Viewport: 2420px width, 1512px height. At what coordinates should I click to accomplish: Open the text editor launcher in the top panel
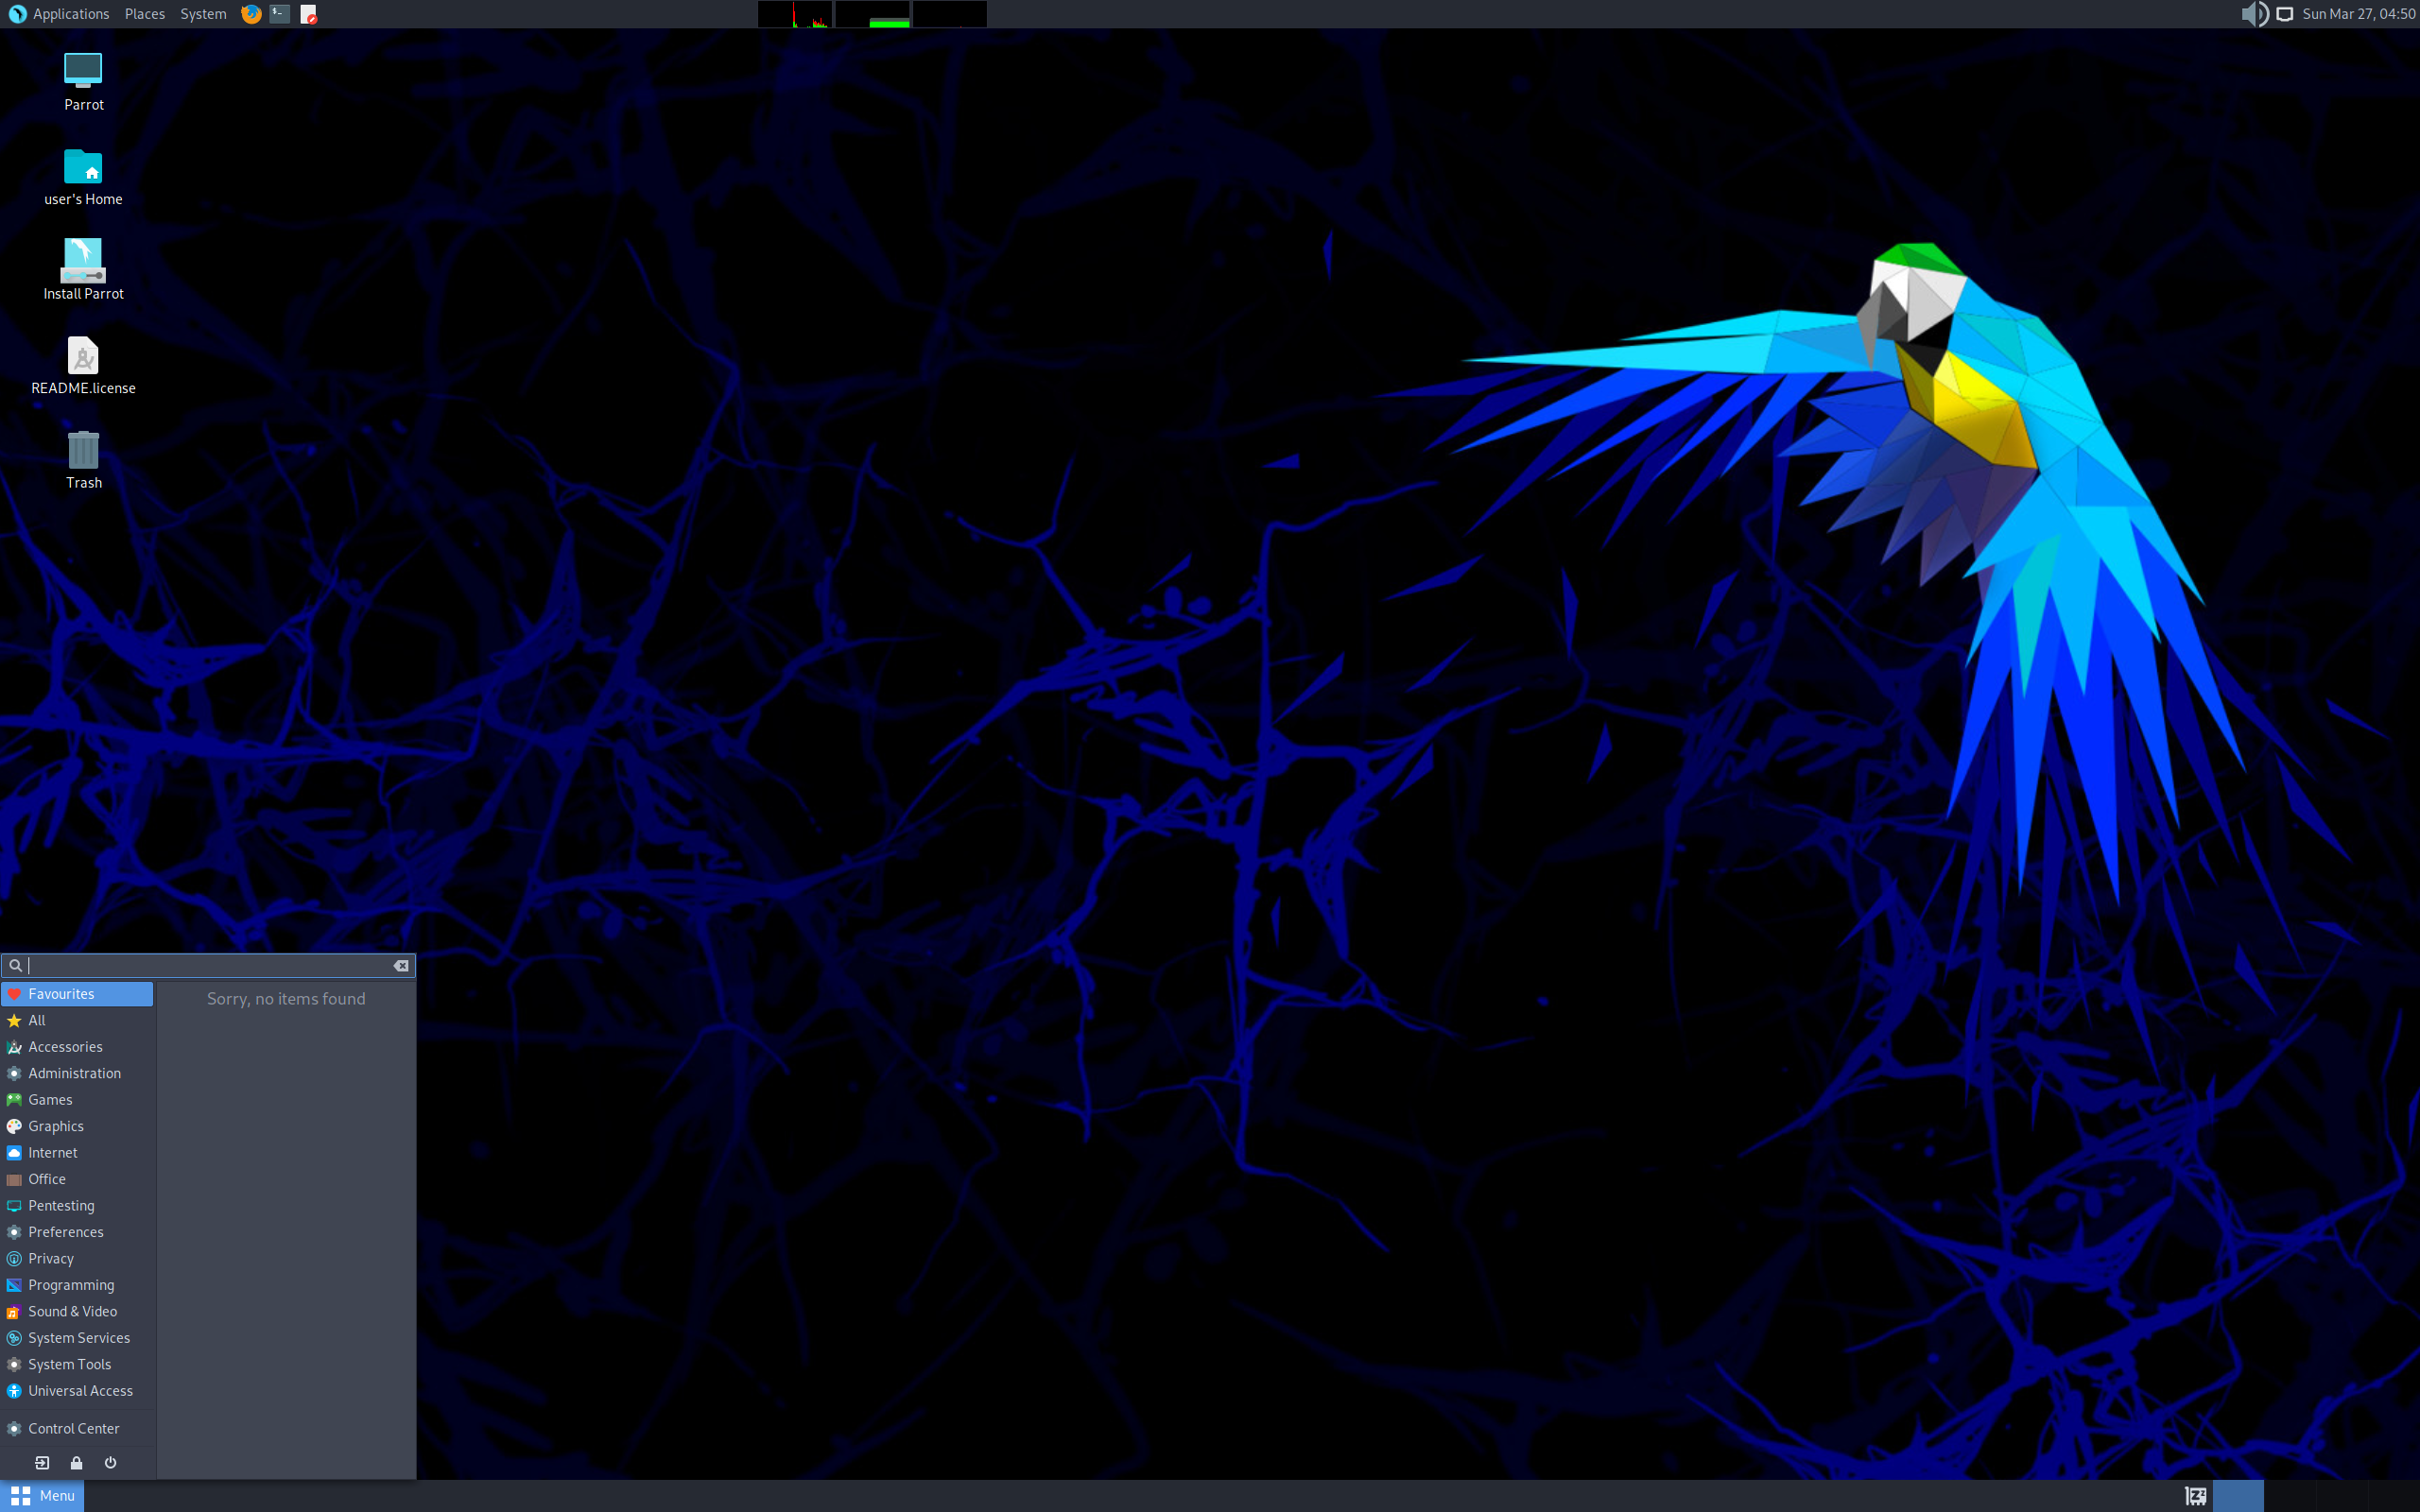308,14
